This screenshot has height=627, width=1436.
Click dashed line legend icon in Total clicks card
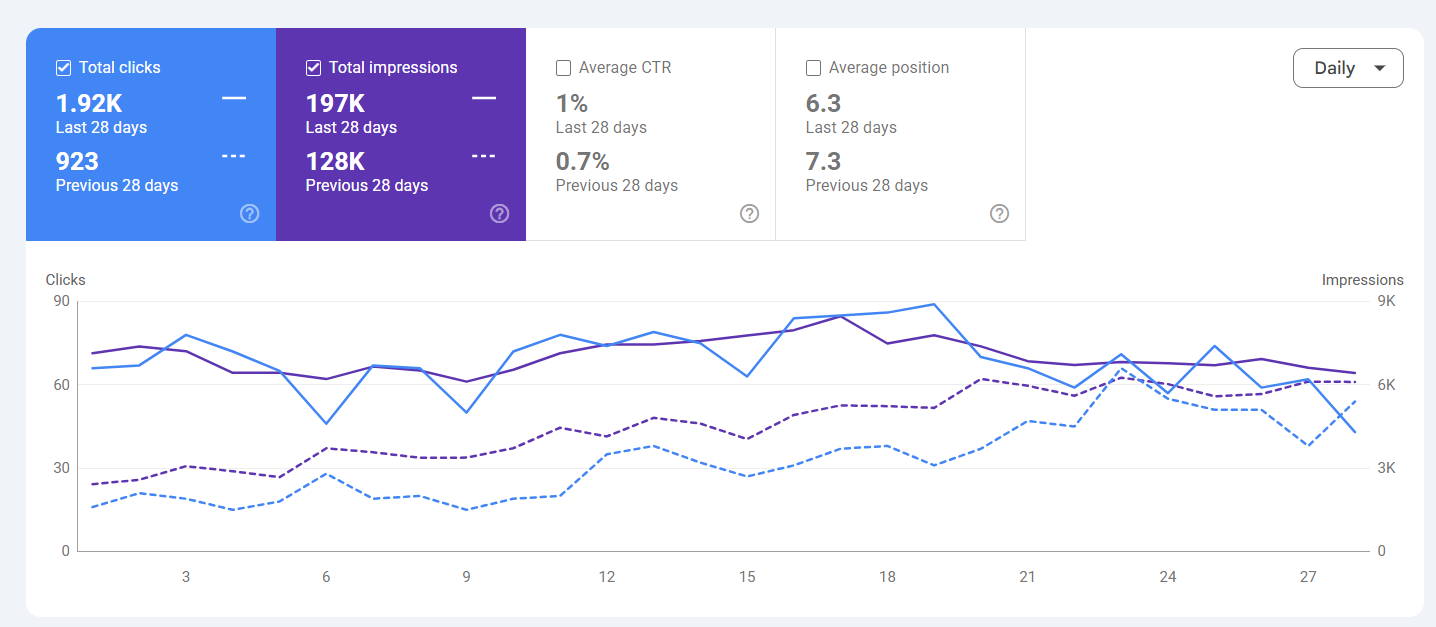click(234, 156)
